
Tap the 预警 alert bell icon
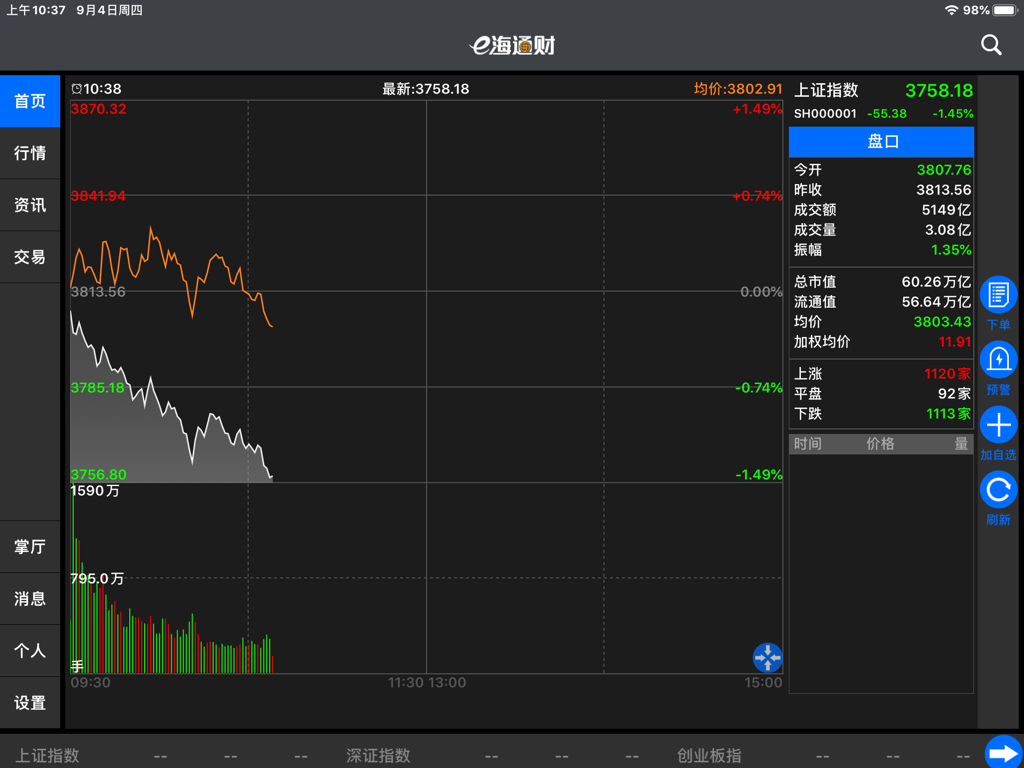[x=998, y=359]
